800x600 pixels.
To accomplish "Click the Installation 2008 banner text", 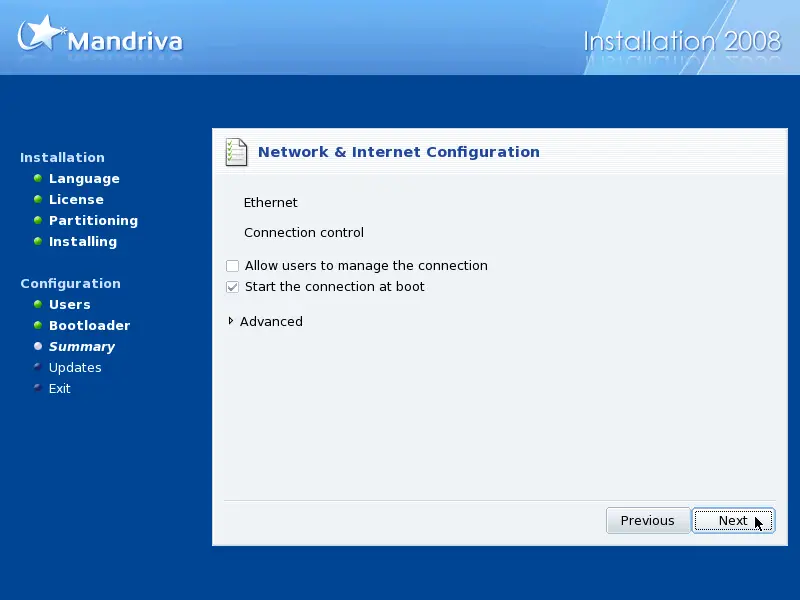I will pyautogui.click(x=682, y=41).
